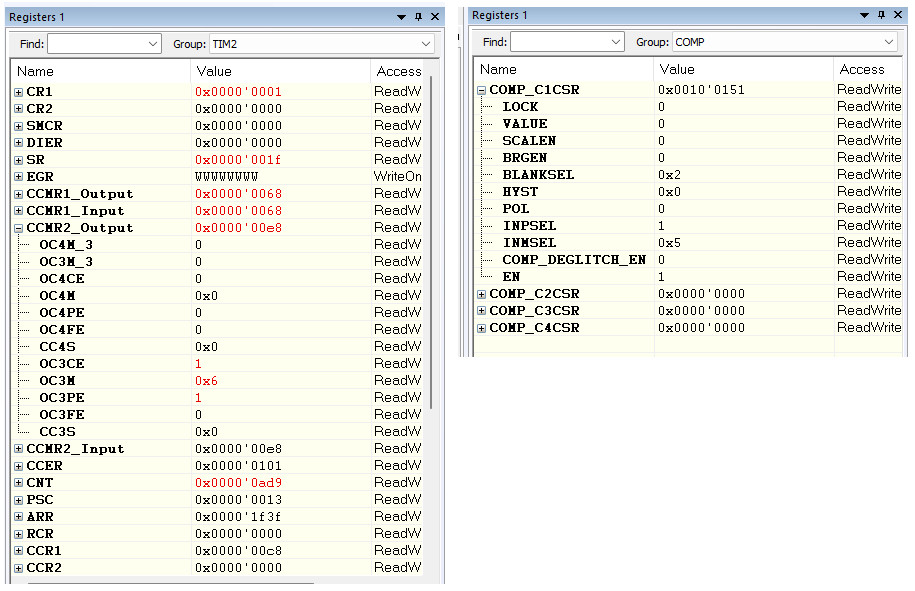Collapse the COMP_C1CSR register
This screenshot has width=915, height=591.
[483, 89]
